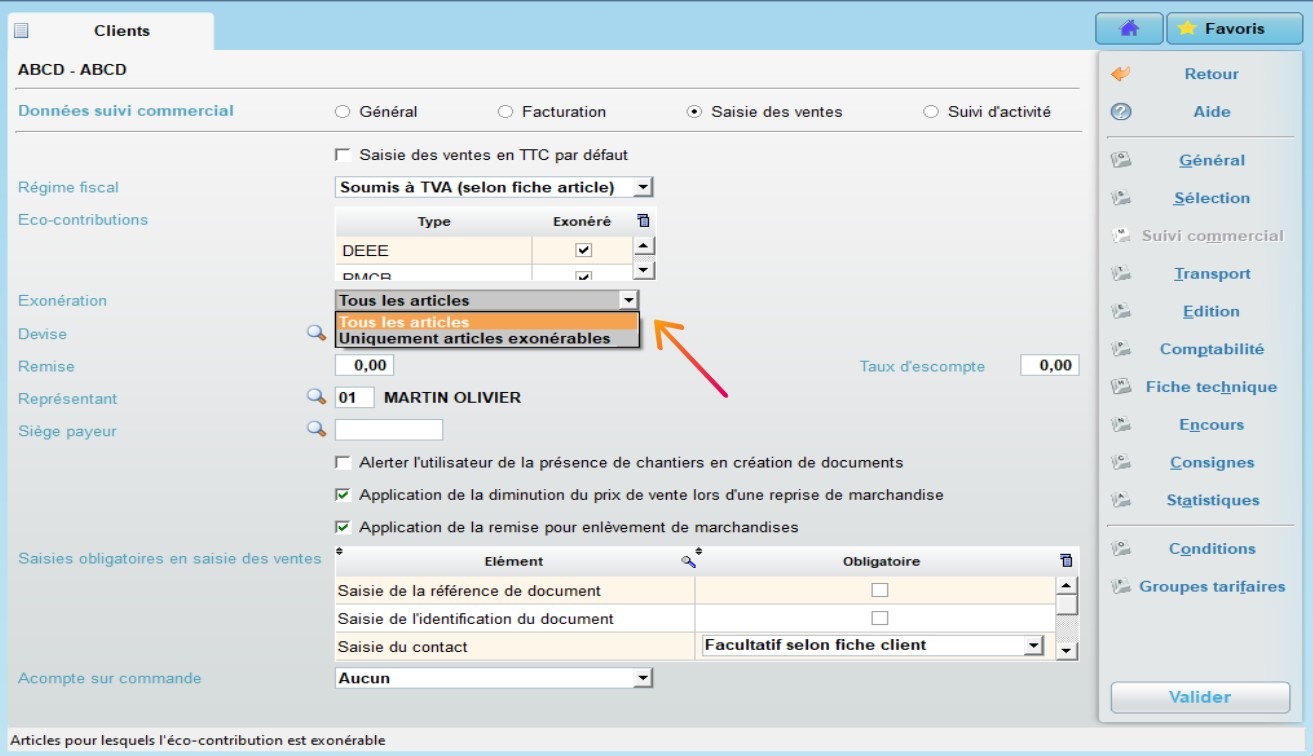Open the Acompte sur commande dropdown
1313x756 pixels.
(x=643, y=678)
